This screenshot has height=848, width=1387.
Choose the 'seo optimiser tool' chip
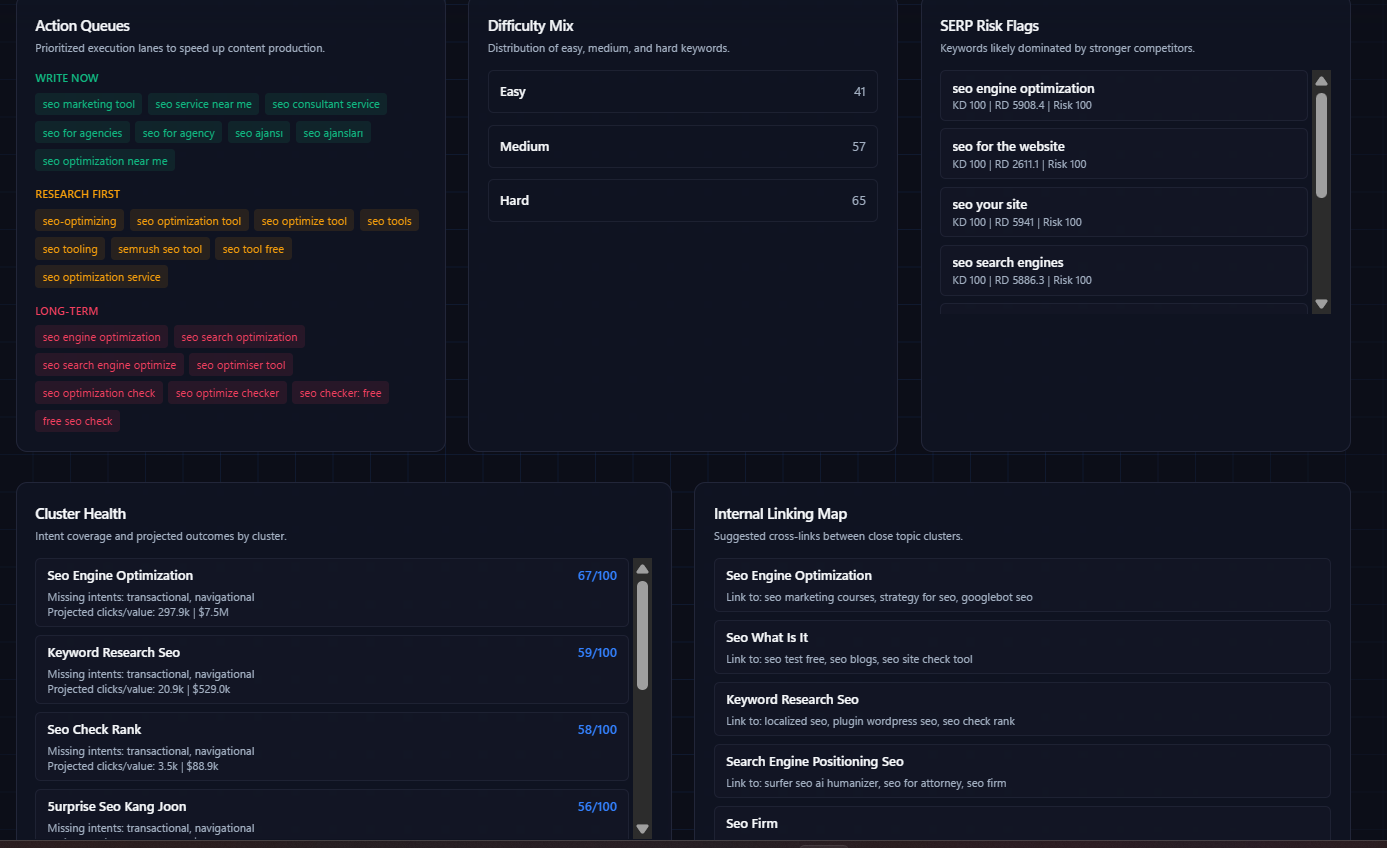[x=241, y=365]
